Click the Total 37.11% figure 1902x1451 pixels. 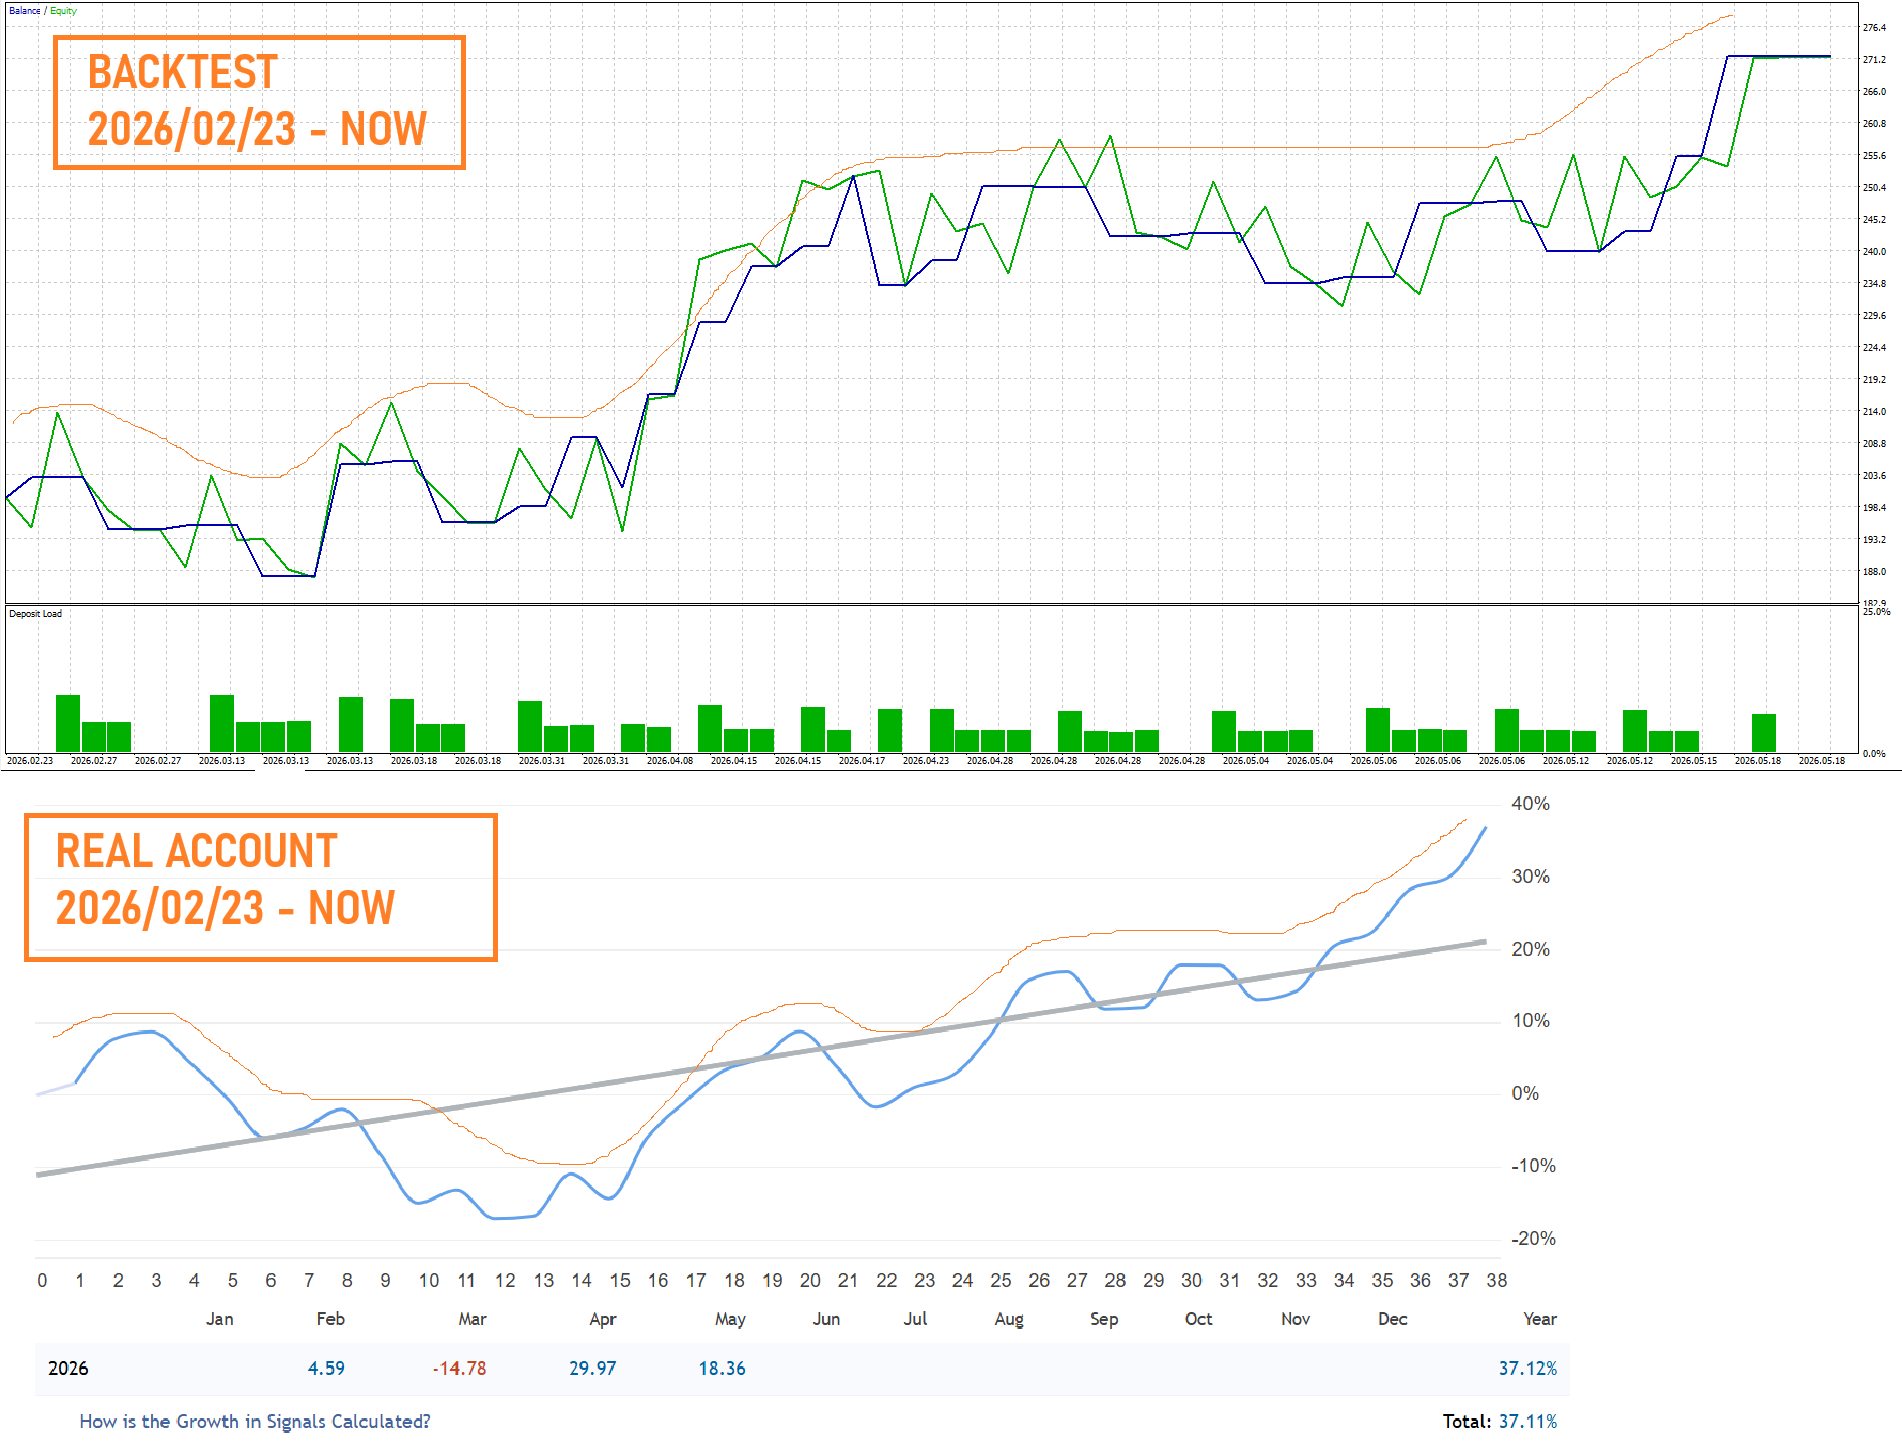(x=1500, y=1421)
